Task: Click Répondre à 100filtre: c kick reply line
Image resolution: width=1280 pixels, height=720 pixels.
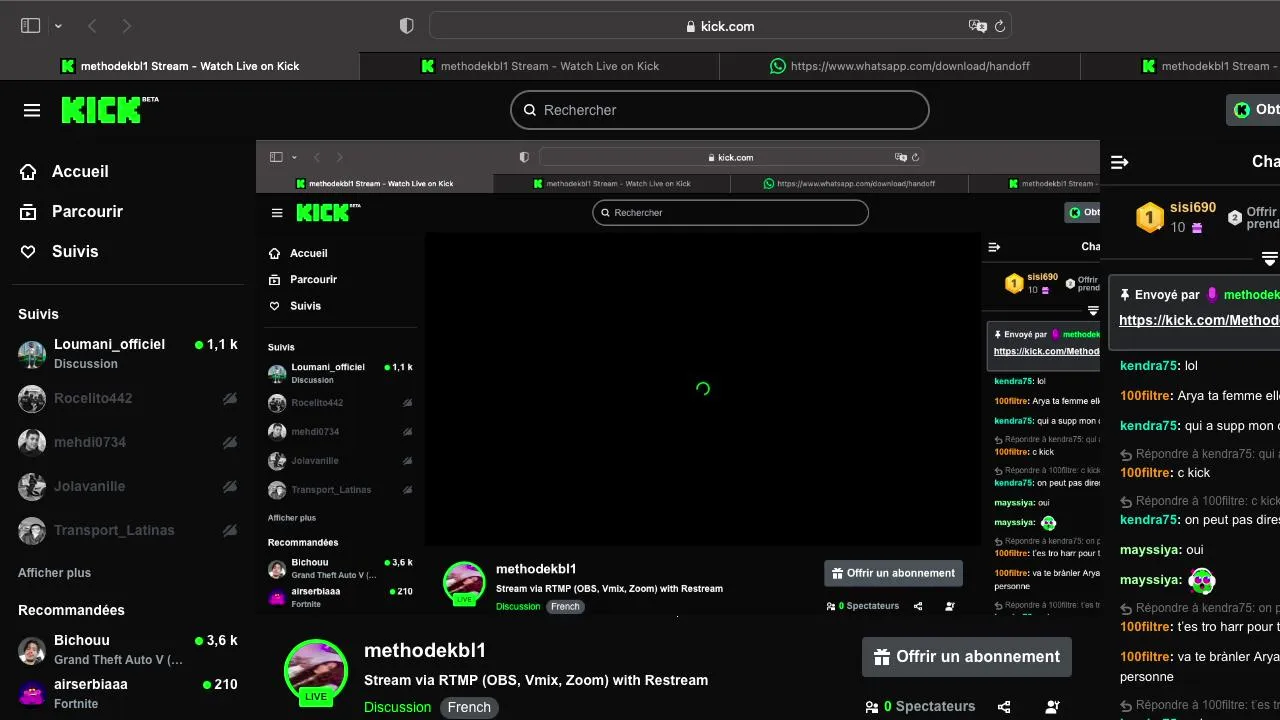Action: [1200, 500]
